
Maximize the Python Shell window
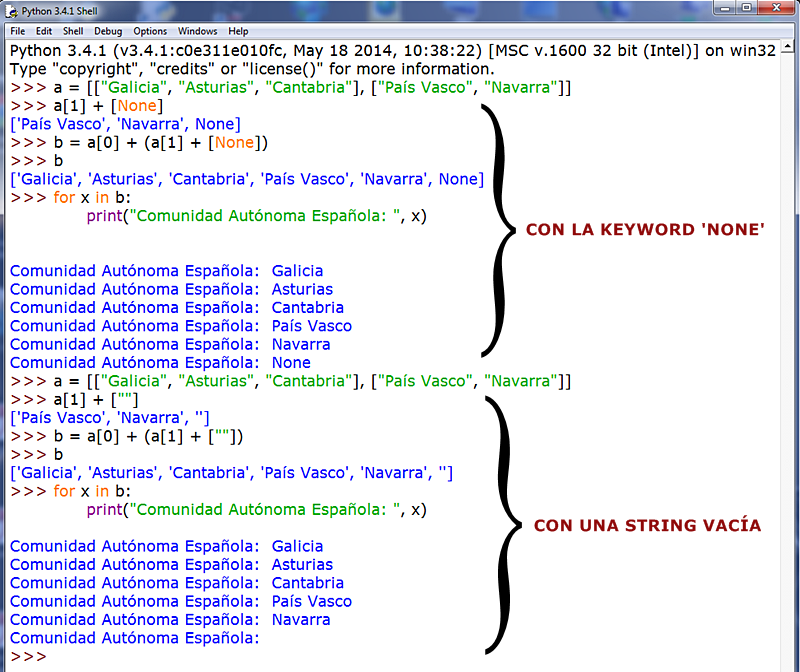746,8
